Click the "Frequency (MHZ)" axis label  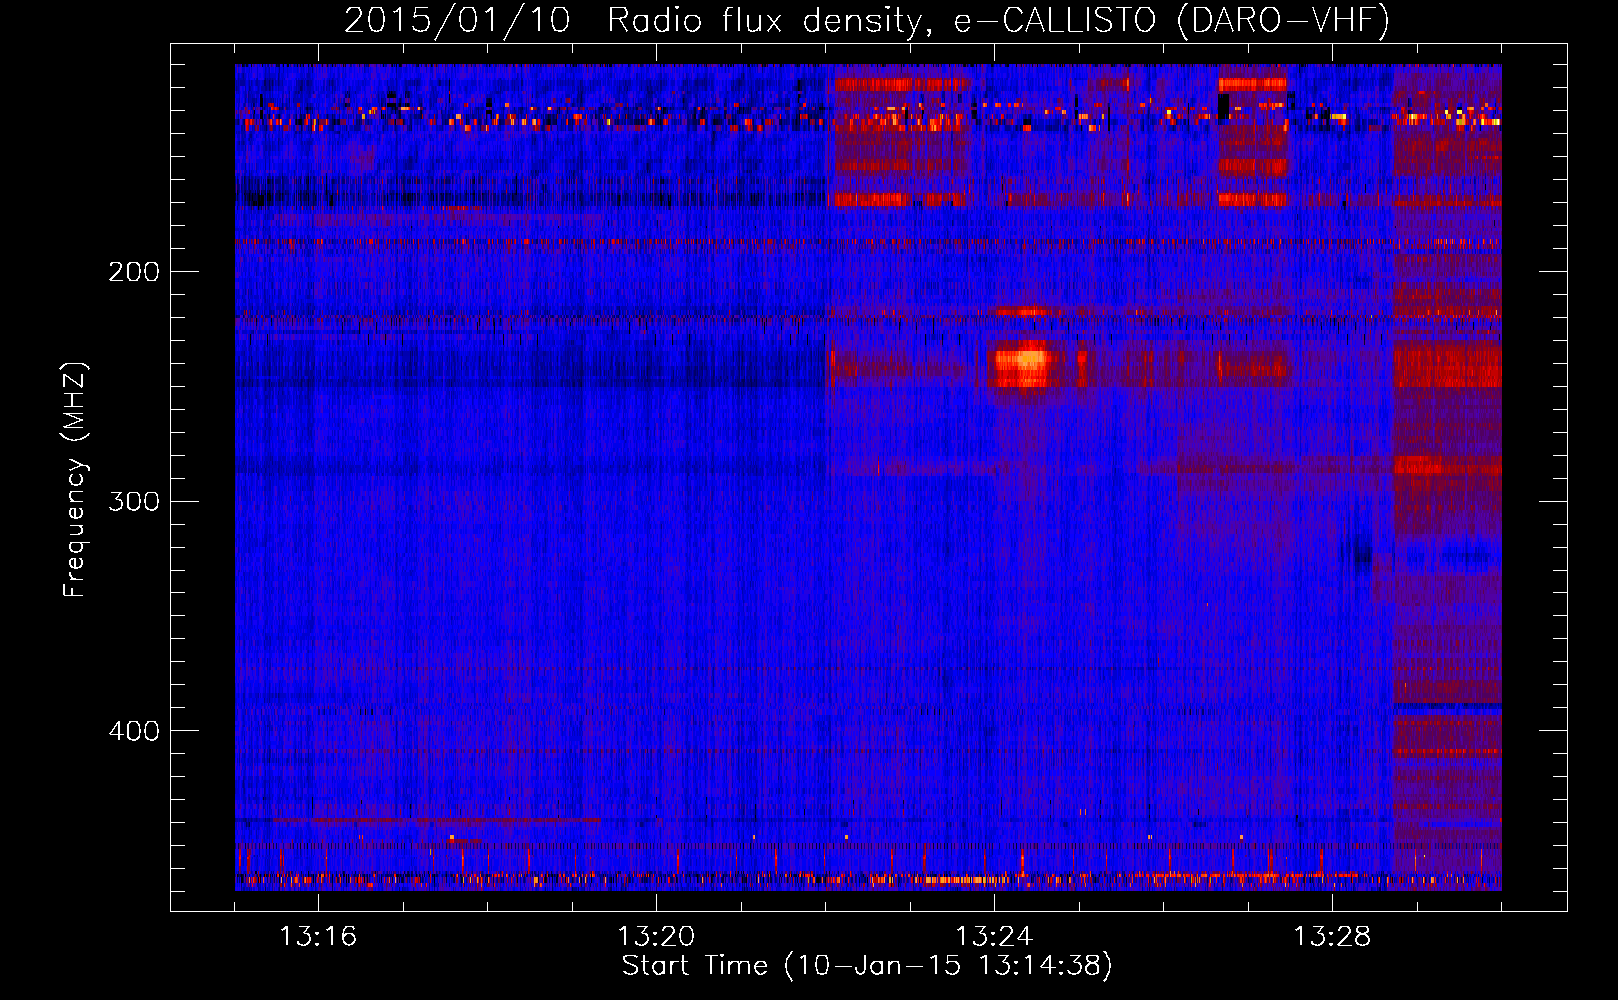(x=75, y=479)
